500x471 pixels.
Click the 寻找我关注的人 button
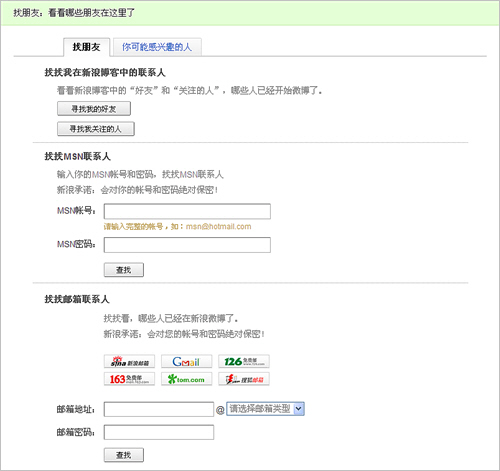tap(96, 129)
